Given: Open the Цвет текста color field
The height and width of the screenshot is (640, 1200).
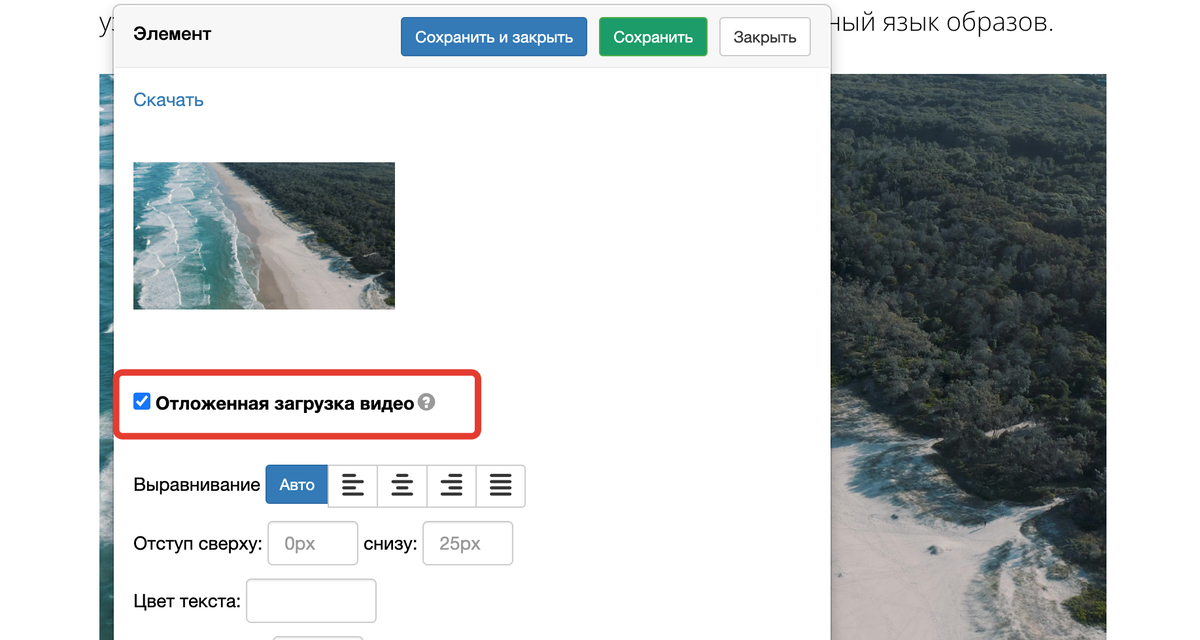Looking at the screenshot, I should [x=311, y=601].
